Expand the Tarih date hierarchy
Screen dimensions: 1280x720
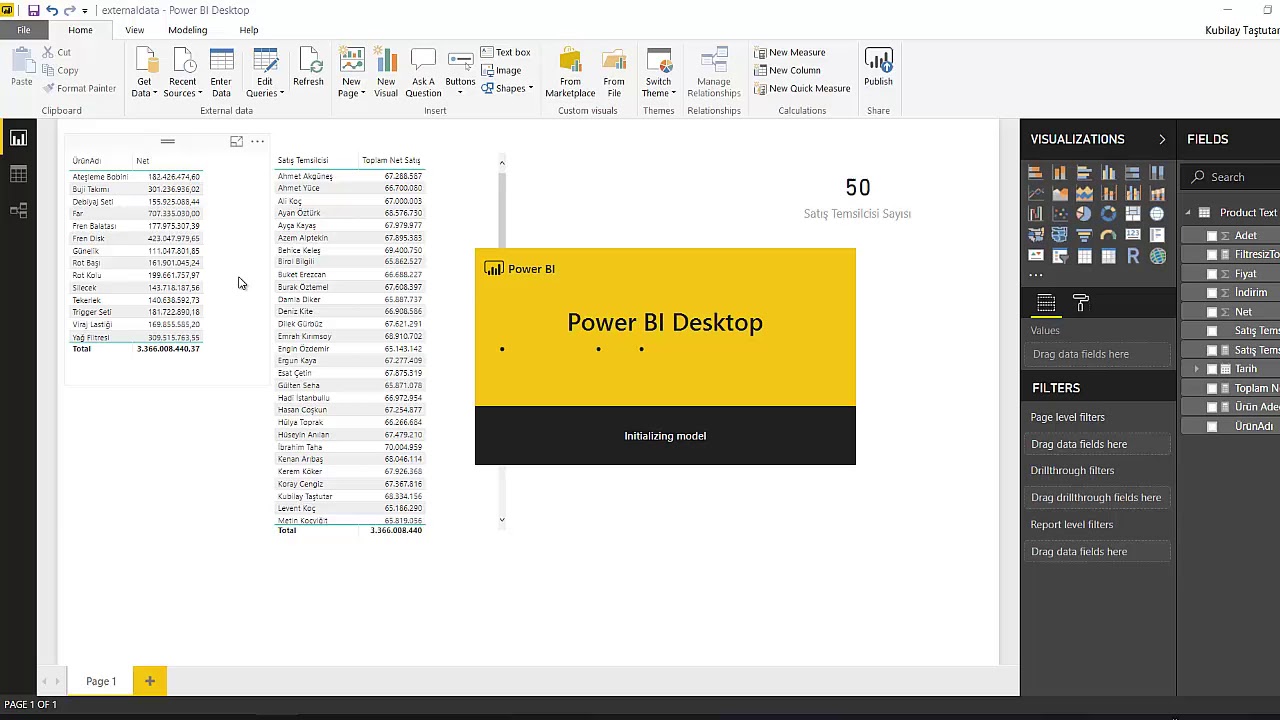point(1197,369)
